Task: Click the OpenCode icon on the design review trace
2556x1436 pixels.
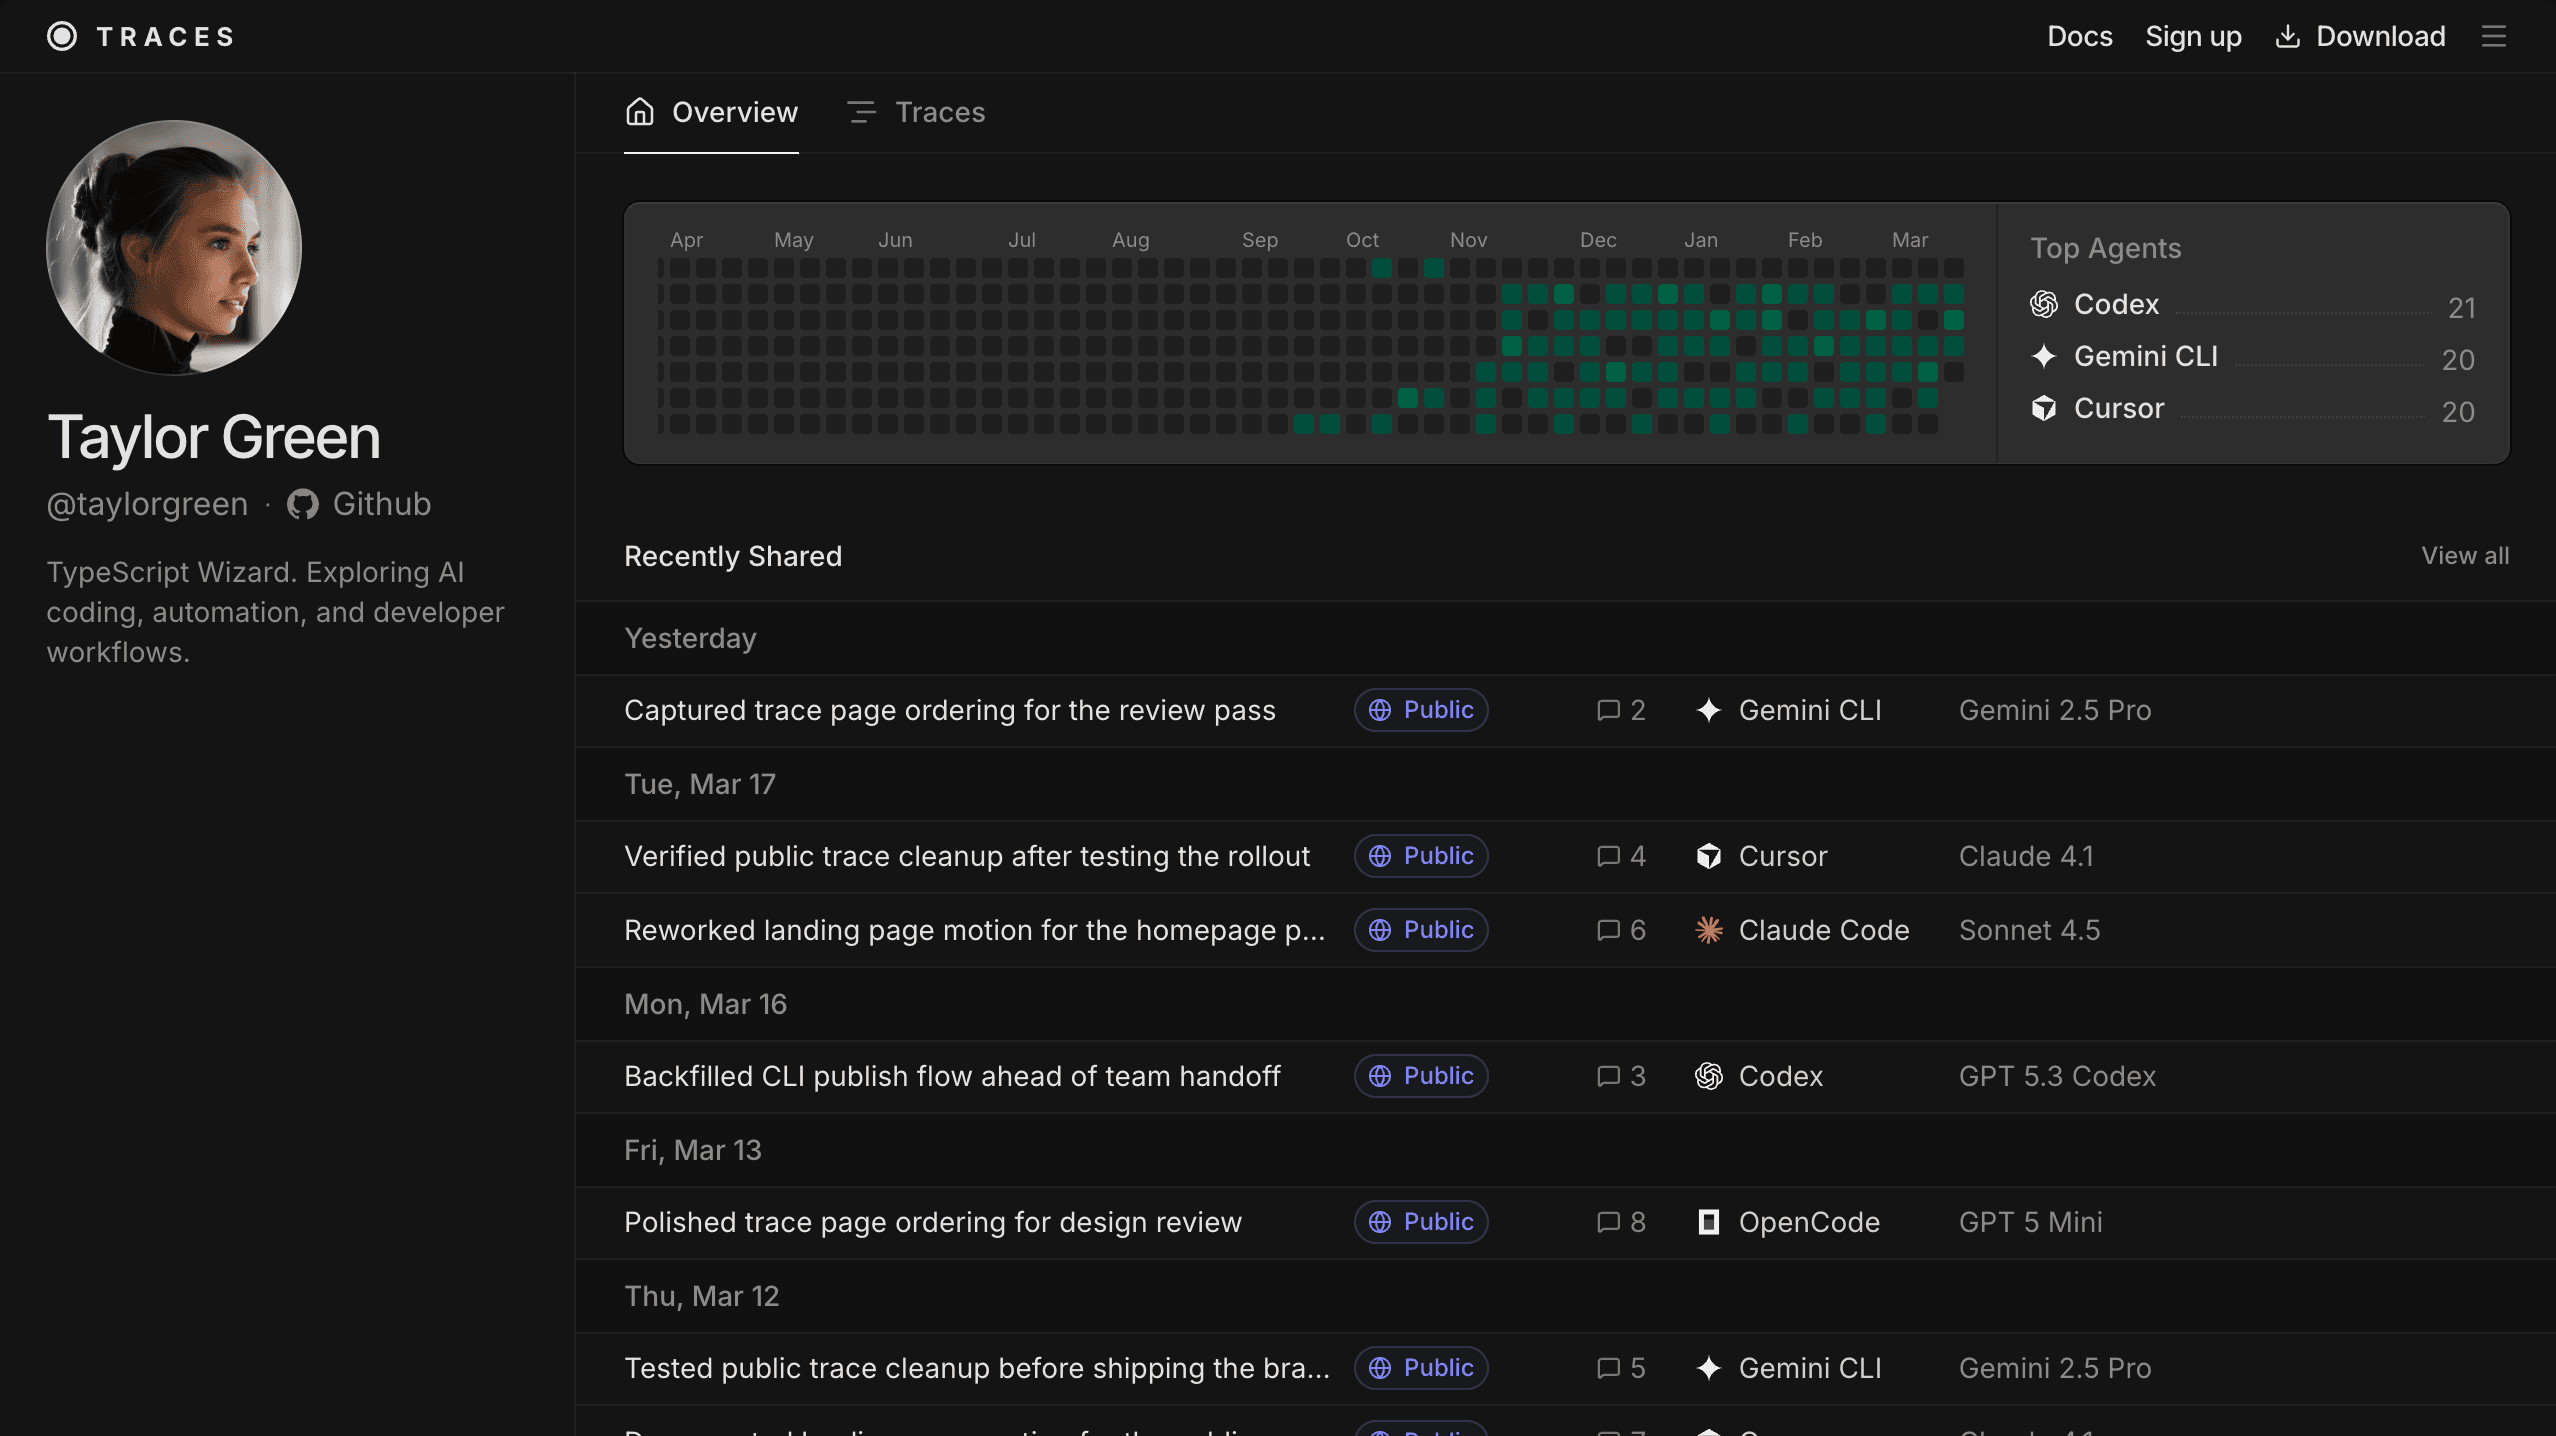Action: (x=1710, y=1222)
